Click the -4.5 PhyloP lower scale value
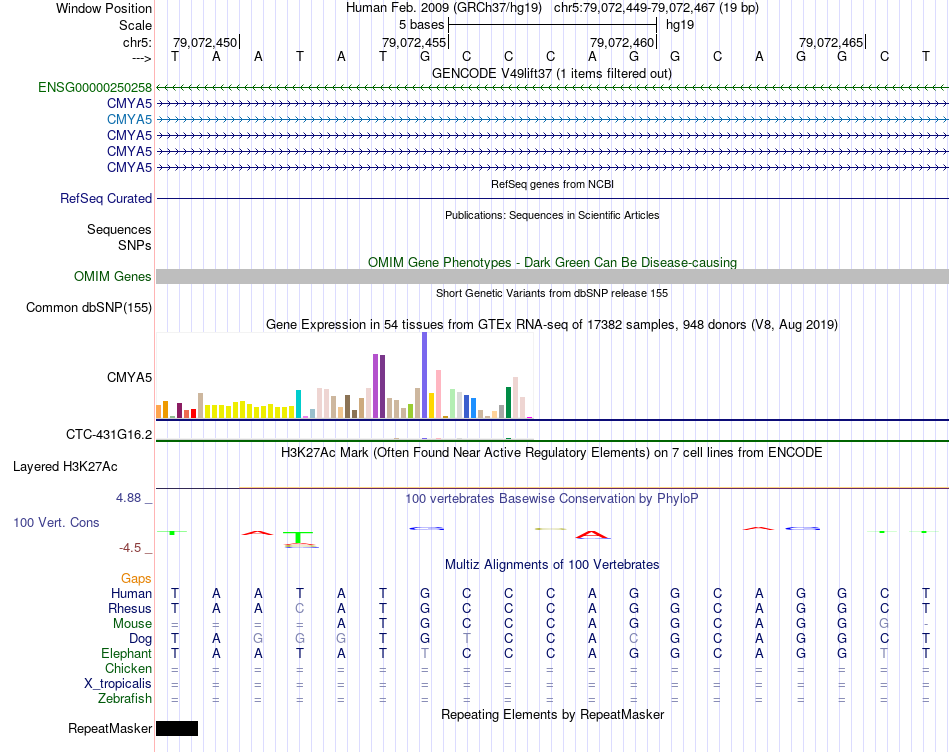Viewport: 950px width, 752px height. point(130,548)
